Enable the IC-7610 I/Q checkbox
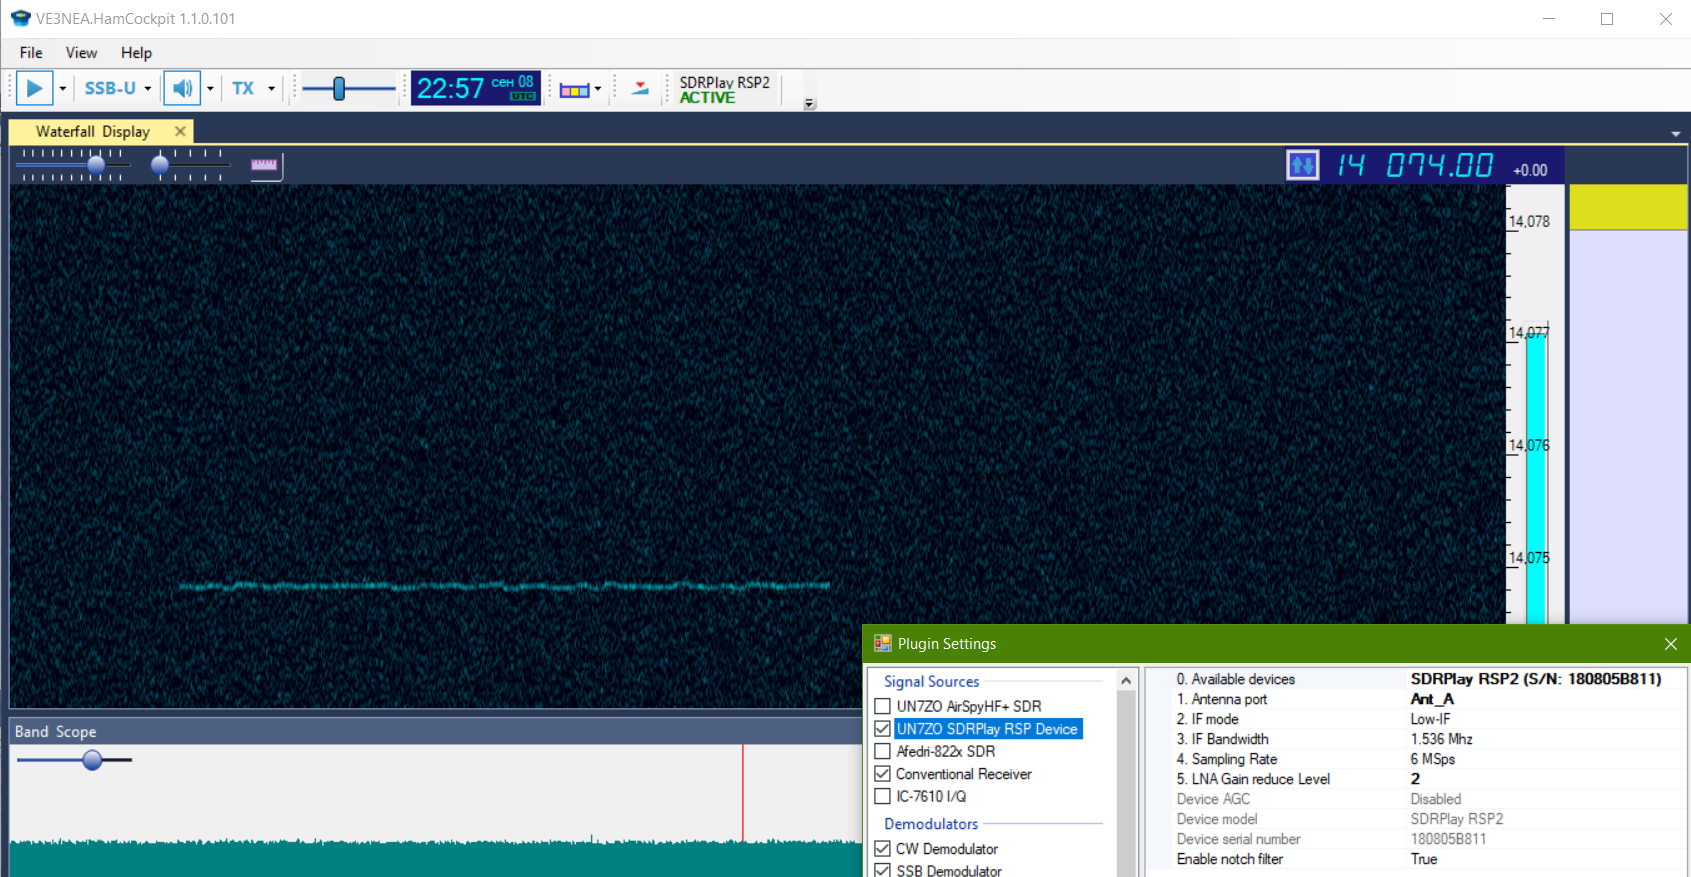1691x877 pixels. tap(882, 796)
